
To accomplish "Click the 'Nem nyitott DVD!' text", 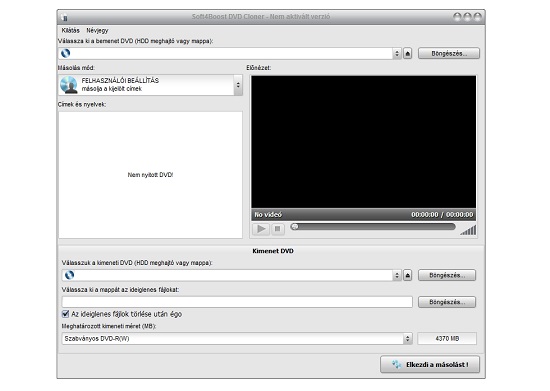I will [x=150, y=175].
